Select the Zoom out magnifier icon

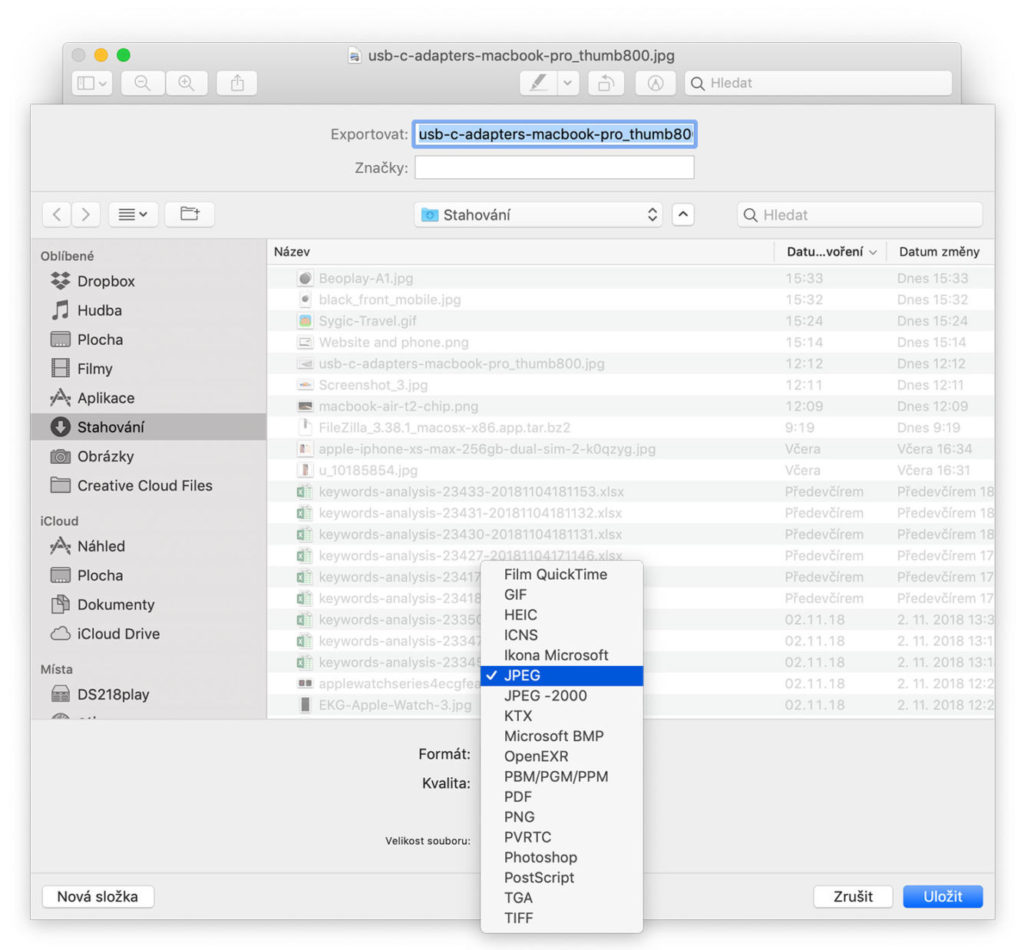click(x=143, y=83)
